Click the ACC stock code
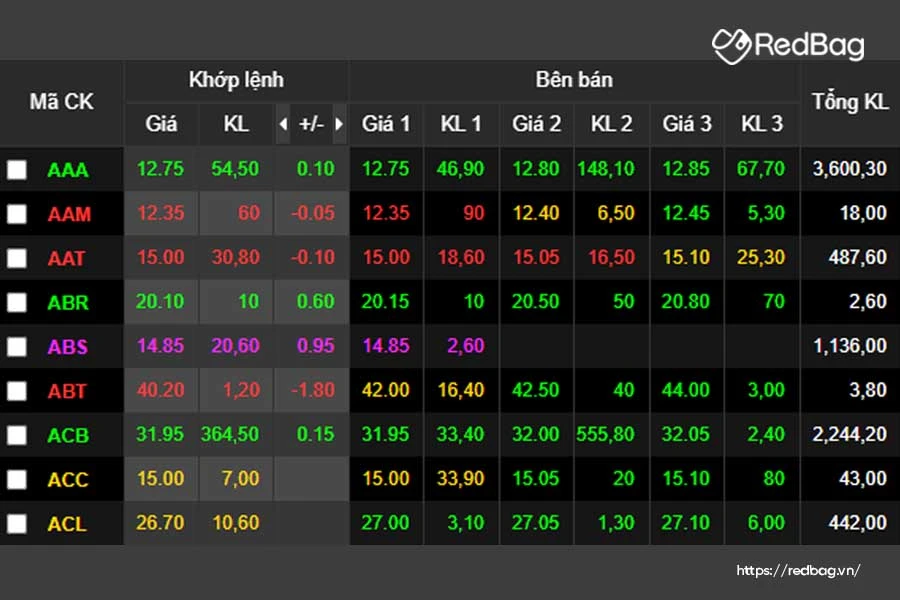 (x=68, y=479)
